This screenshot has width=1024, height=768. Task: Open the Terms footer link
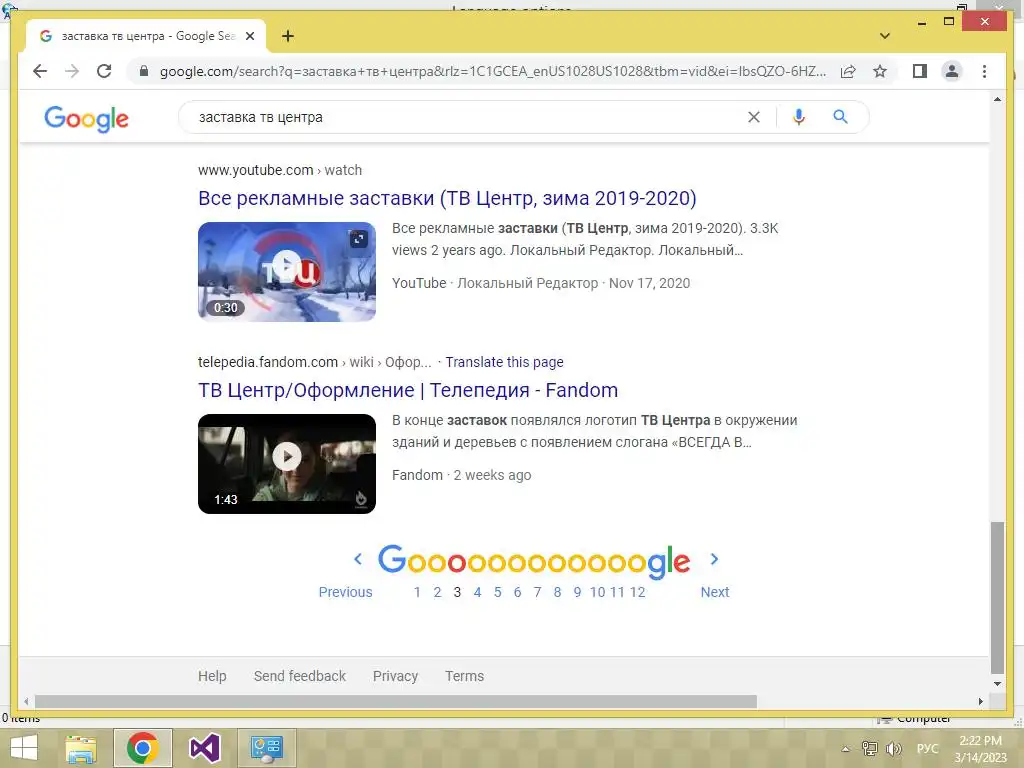(x=464, y=676)
